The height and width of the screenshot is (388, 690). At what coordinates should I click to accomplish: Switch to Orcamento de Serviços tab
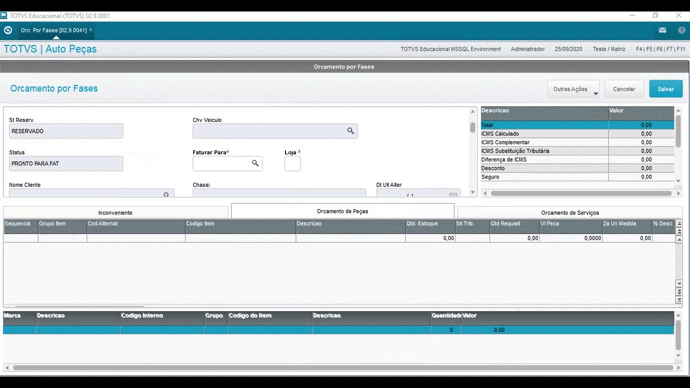click(570, 212)
